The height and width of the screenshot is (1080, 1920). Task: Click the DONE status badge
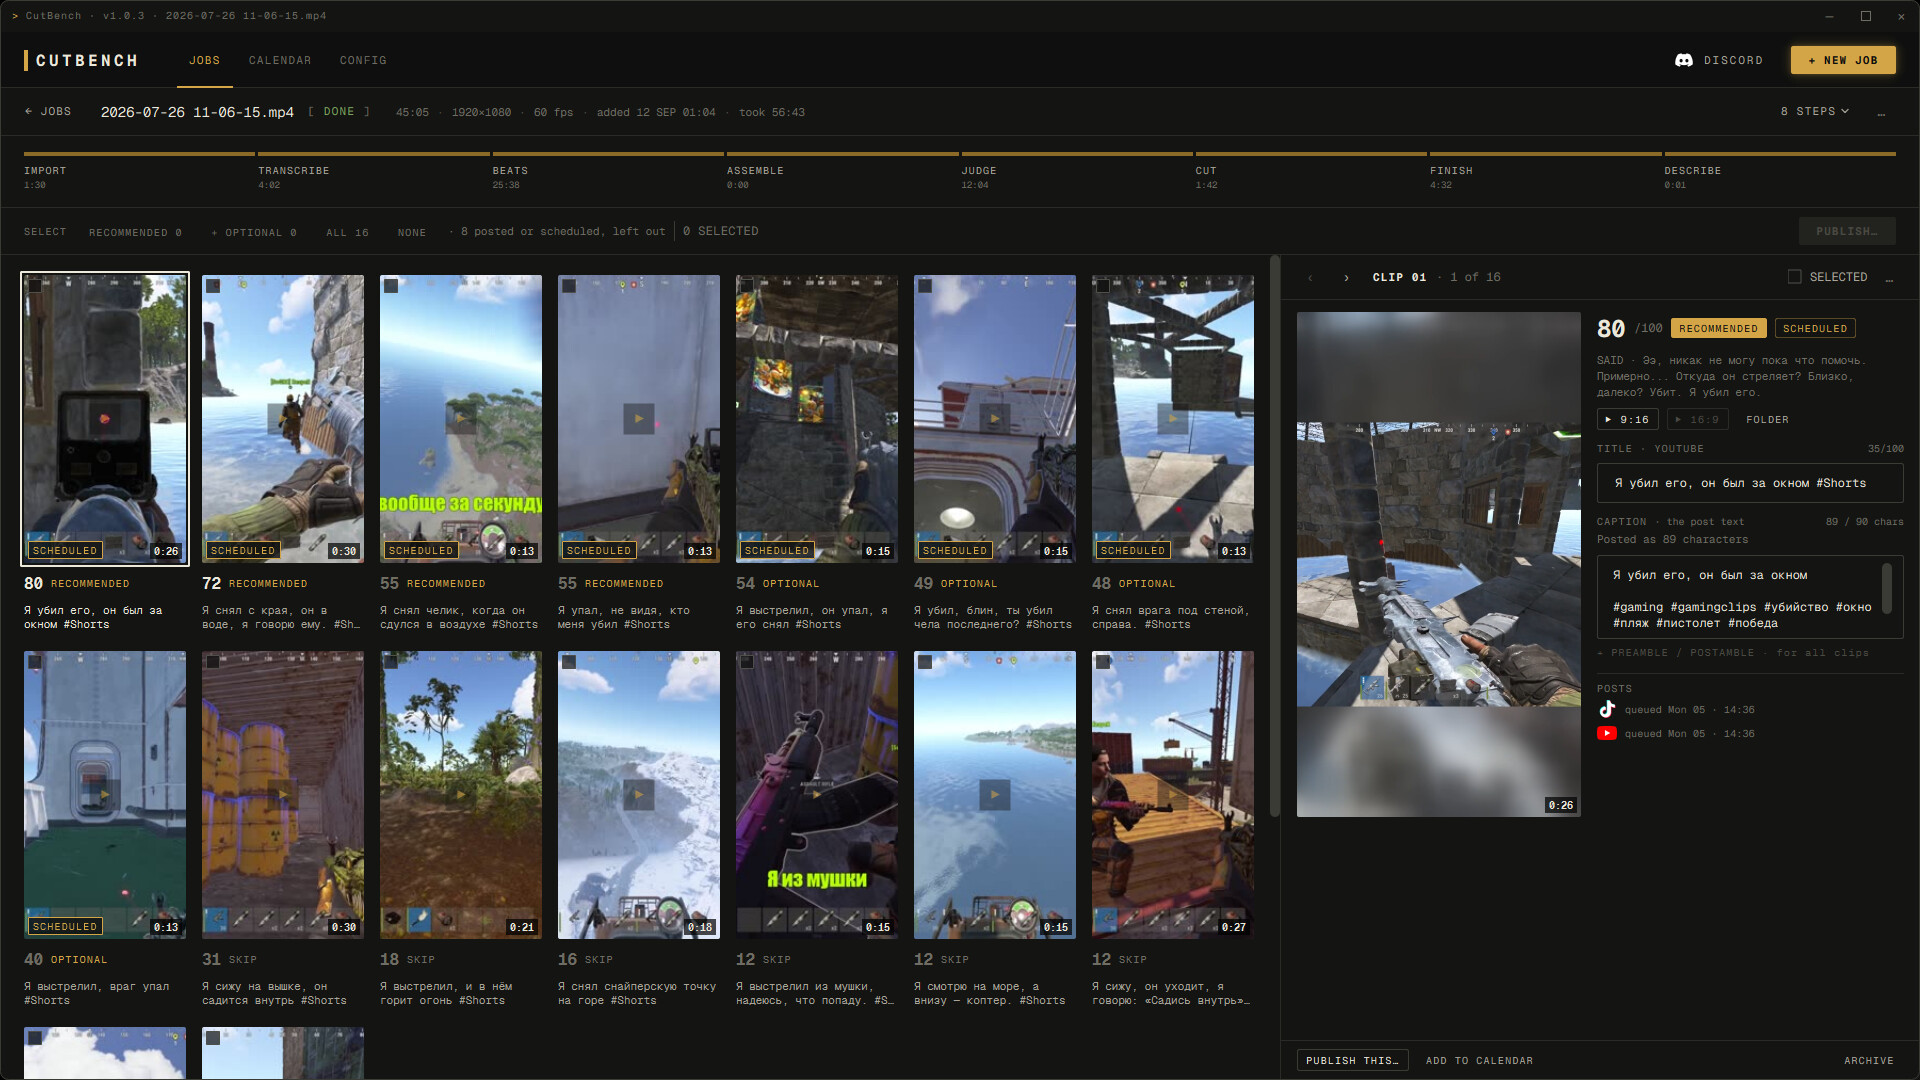tap(339, 112)
